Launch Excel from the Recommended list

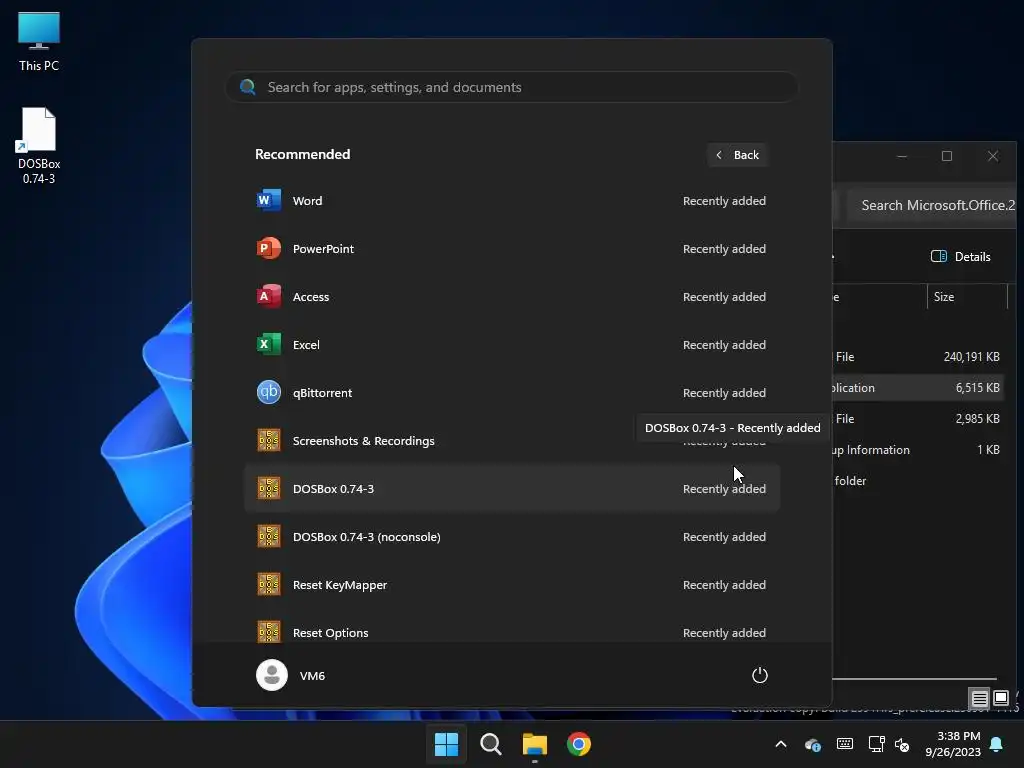click(512, 345)
